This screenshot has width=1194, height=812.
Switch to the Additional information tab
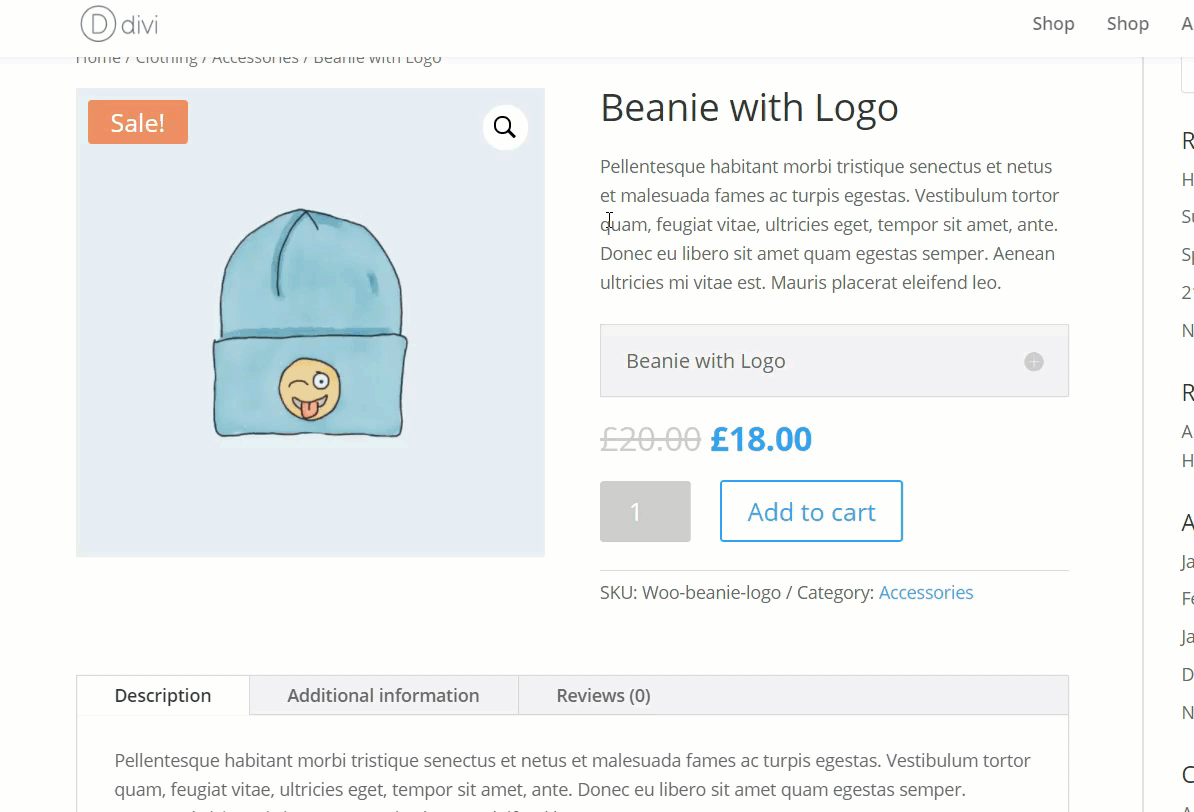click(383, 695)
